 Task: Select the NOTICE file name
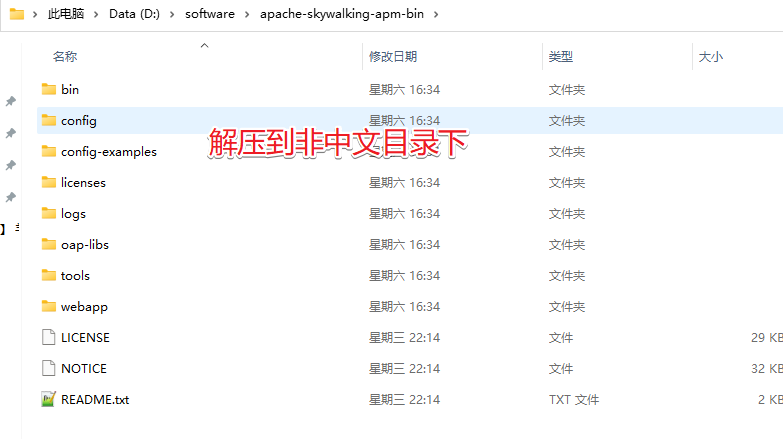(x=84, y=368)
